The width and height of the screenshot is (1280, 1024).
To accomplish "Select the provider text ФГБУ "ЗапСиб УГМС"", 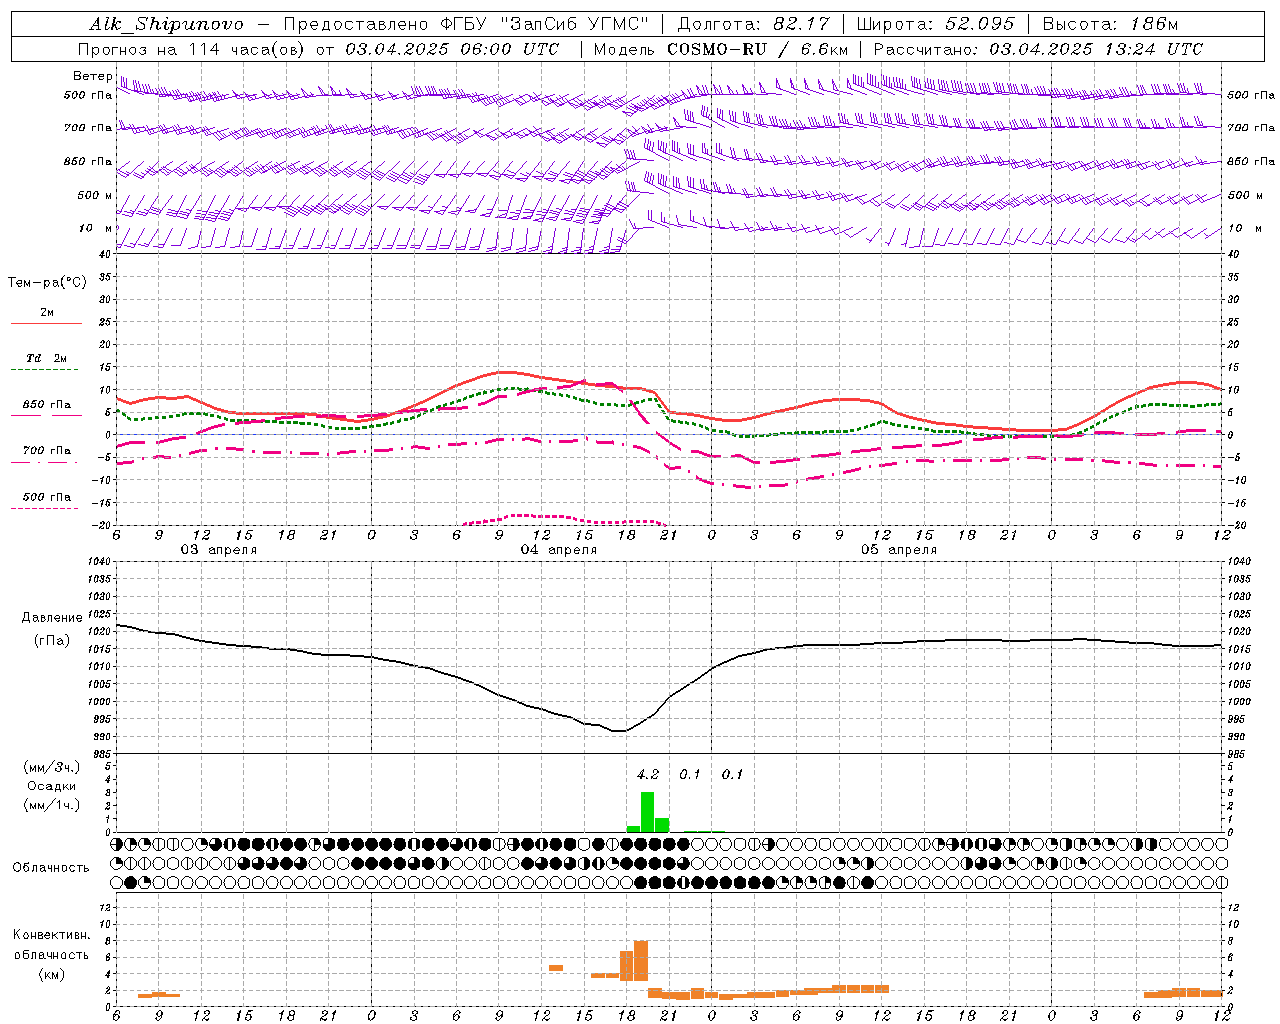I will (544, 24).
